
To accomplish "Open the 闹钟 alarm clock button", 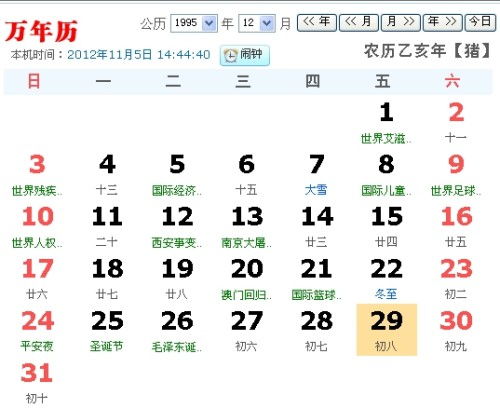I will (x=245, y=55).
